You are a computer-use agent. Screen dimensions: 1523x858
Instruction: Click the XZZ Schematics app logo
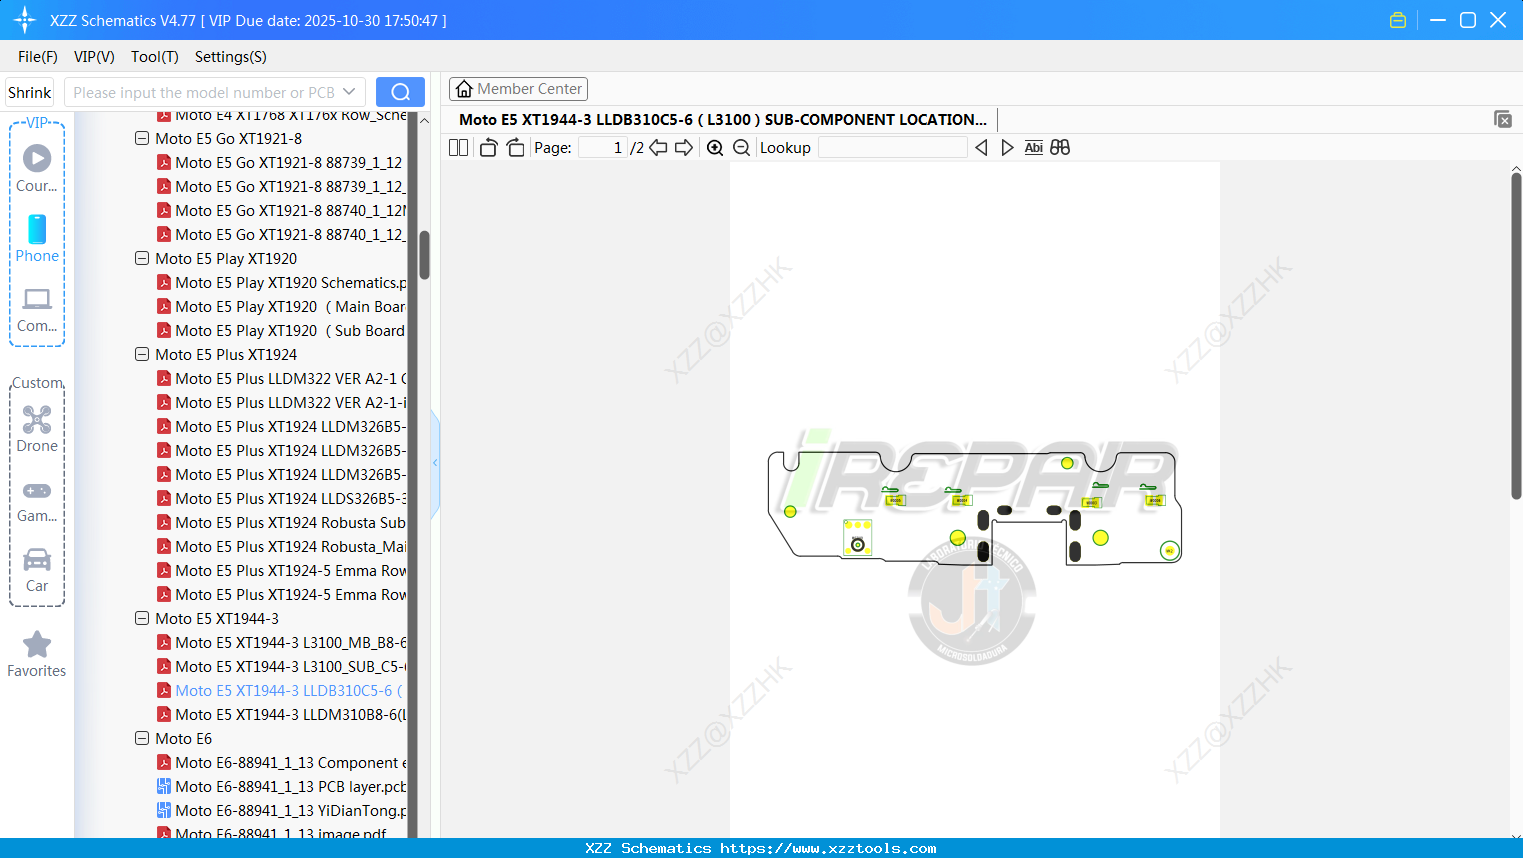point(25,20)
